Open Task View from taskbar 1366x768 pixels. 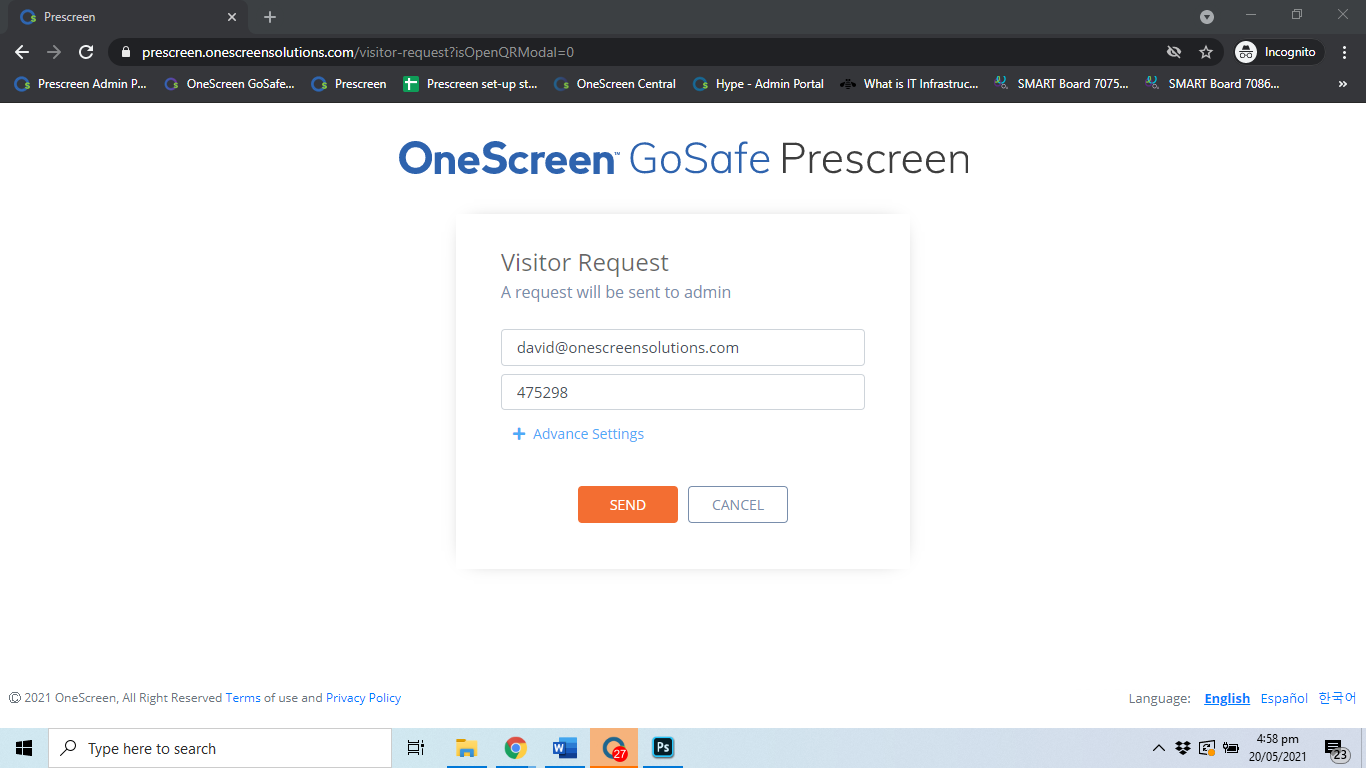[x=416, y=748]
